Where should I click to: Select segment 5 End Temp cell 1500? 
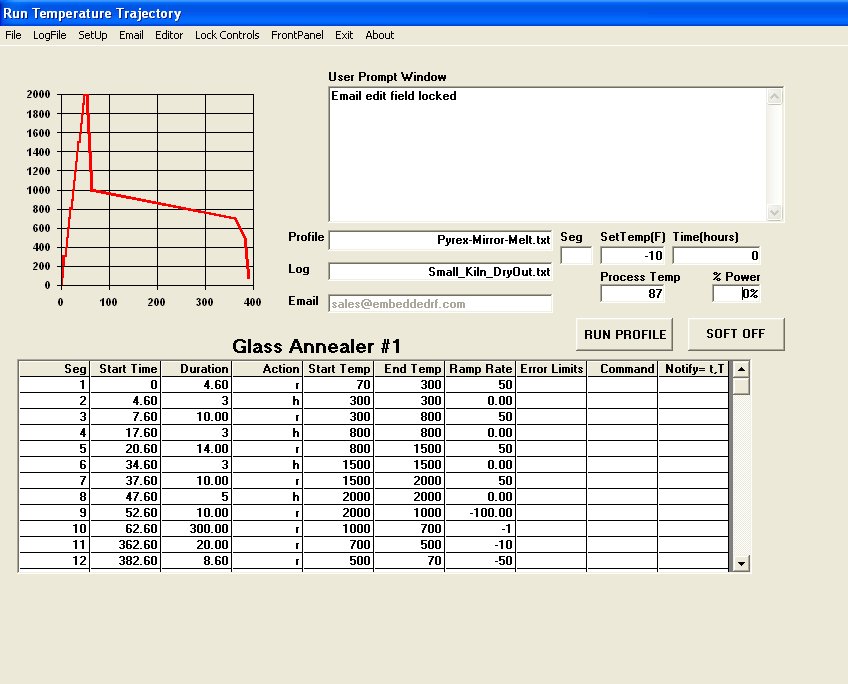(409, 448)
